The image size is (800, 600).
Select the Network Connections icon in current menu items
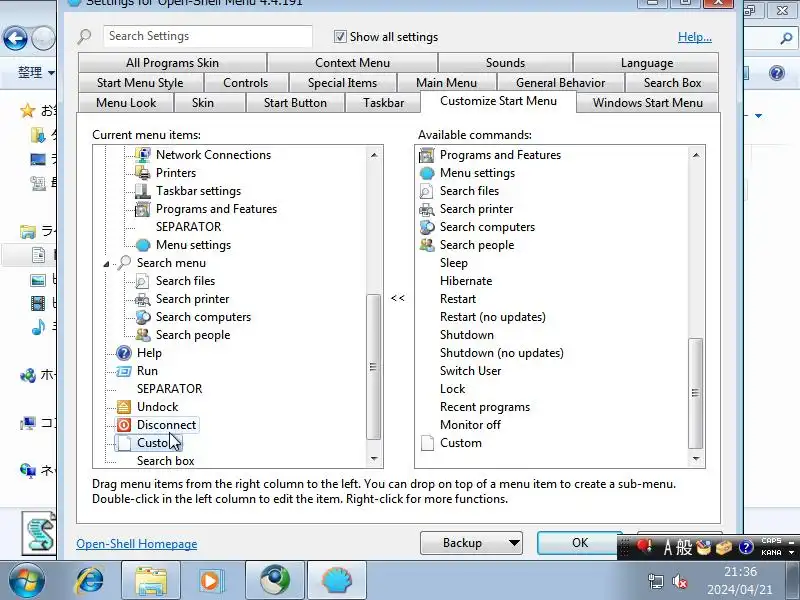[143, 155]
